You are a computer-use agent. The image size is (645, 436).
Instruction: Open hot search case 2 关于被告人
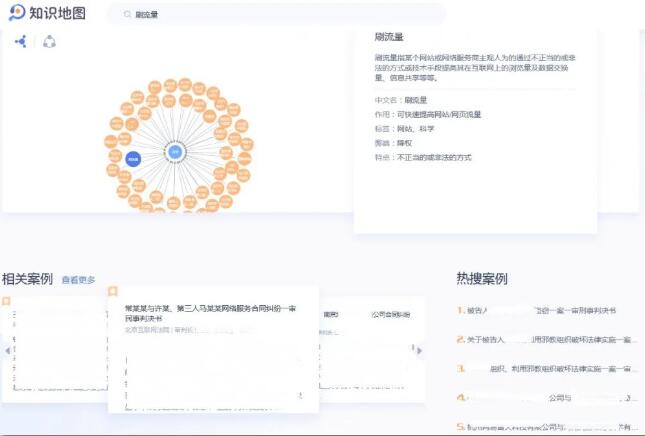pyautogui.click(x=547, y=339)
